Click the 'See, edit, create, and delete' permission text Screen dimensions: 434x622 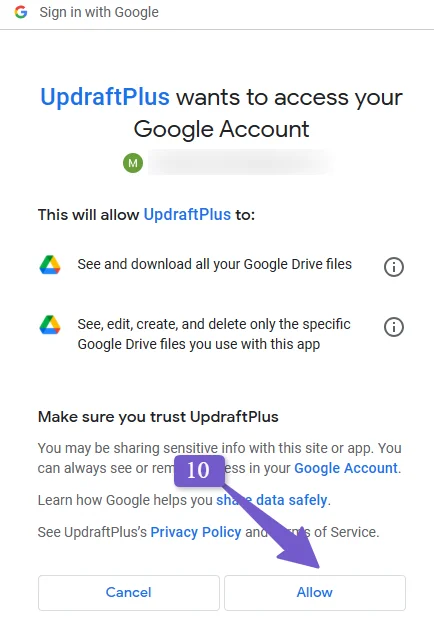[x=214, y=334]
